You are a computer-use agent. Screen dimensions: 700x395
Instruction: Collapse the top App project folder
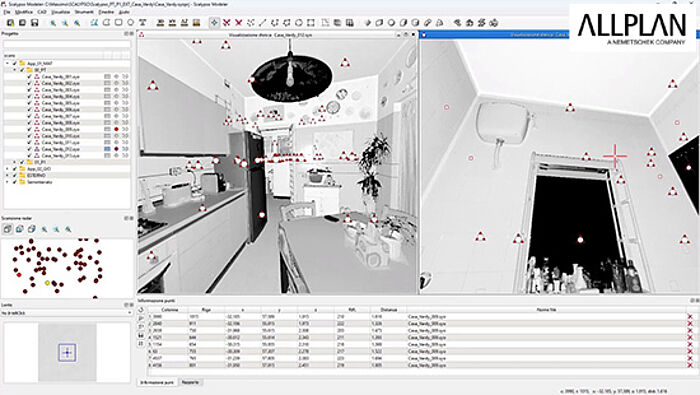tap(7, 63)
